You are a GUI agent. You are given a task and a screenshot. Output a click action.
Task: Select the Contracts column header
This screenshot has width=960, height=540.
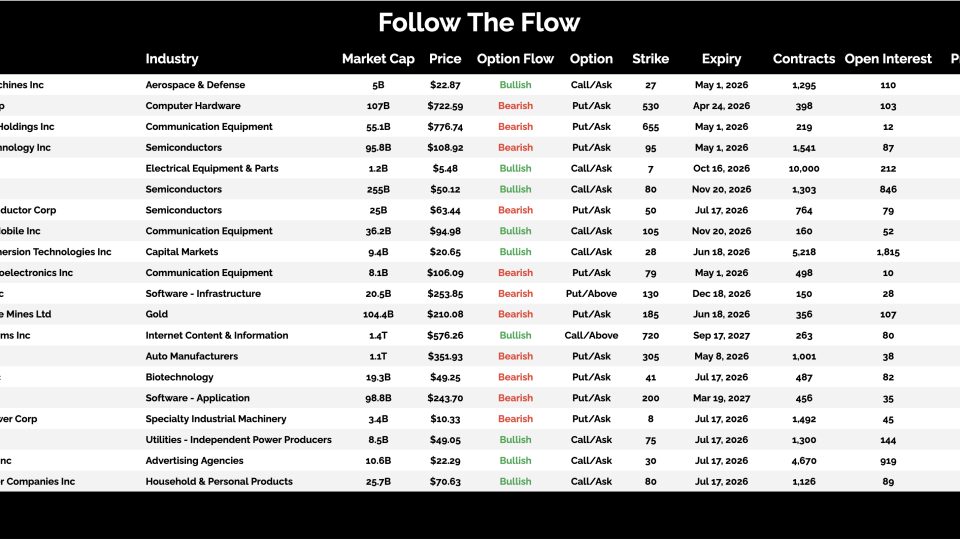tap(803, 59)
